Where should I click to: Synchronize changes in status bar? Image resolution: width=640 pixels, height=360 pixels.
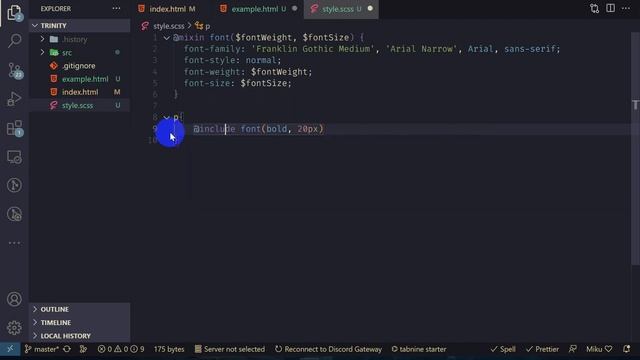pyautogui.click(x=67, y=349)
